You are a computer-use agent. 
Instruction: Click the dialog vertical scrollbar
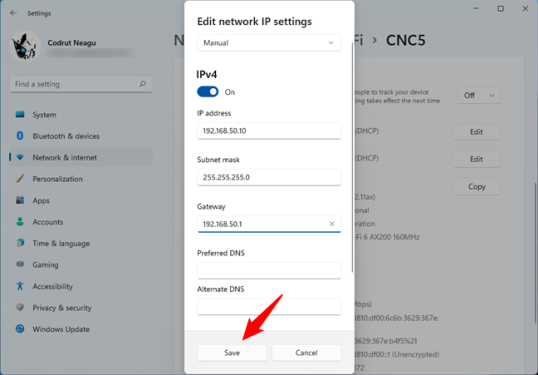(352, 158)
